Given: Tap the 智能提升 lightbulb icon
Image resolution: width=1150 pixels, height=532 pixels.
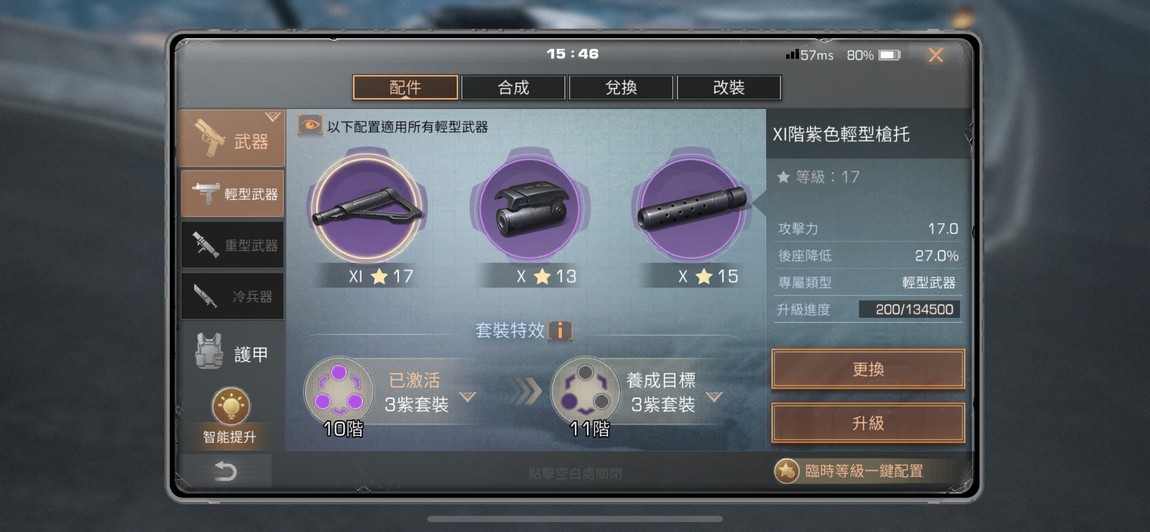Looking at the screenshot, I should [231, 406].
